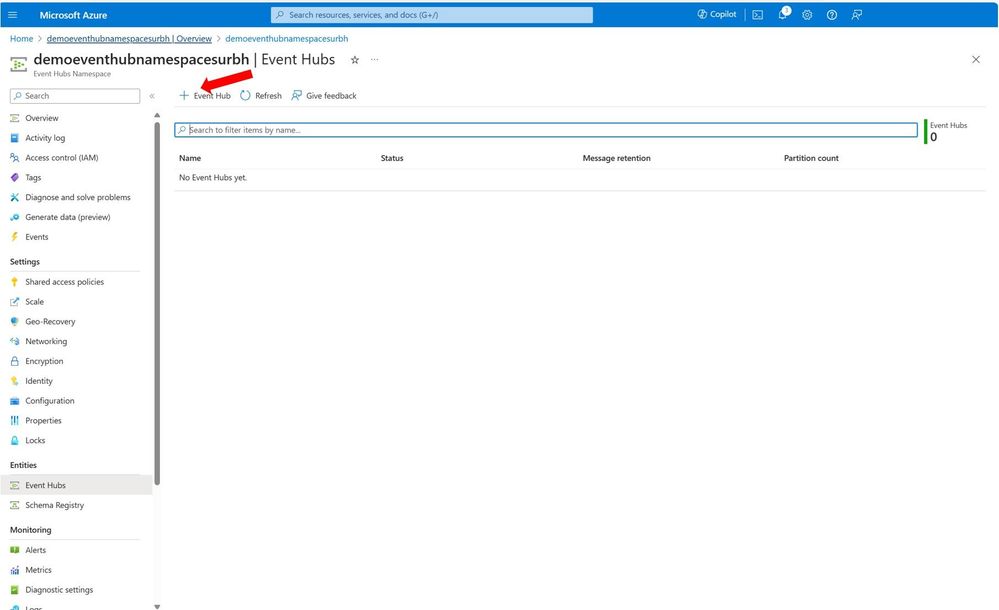
Task: Click sidebar scroll up arrow
Action: coord(157,115)
